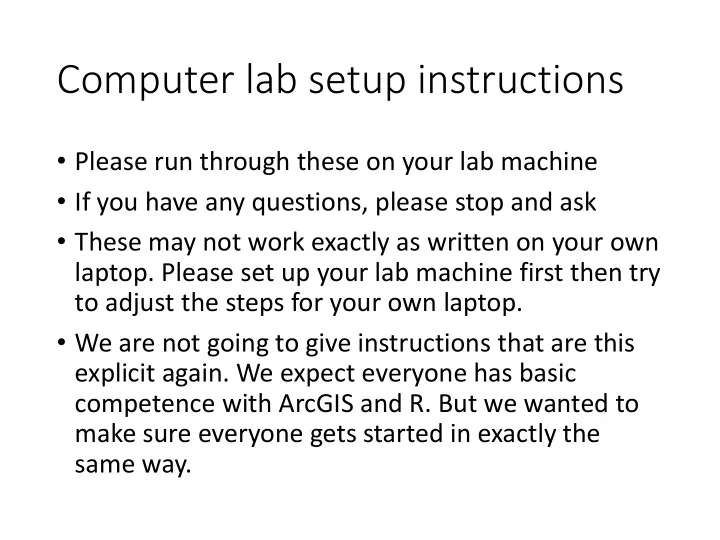Click the words 'same way.' at the end

point(133,464)
